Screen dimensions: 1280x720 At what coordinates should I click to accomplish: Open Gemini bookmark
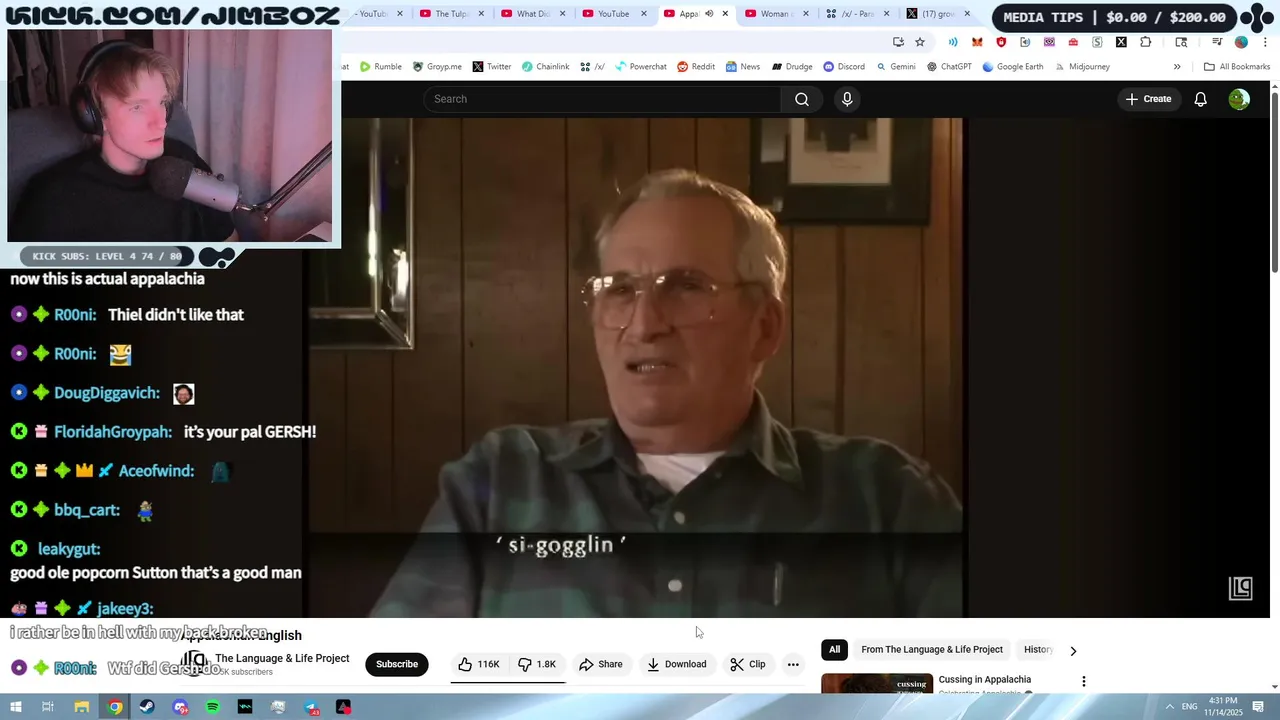895,67
